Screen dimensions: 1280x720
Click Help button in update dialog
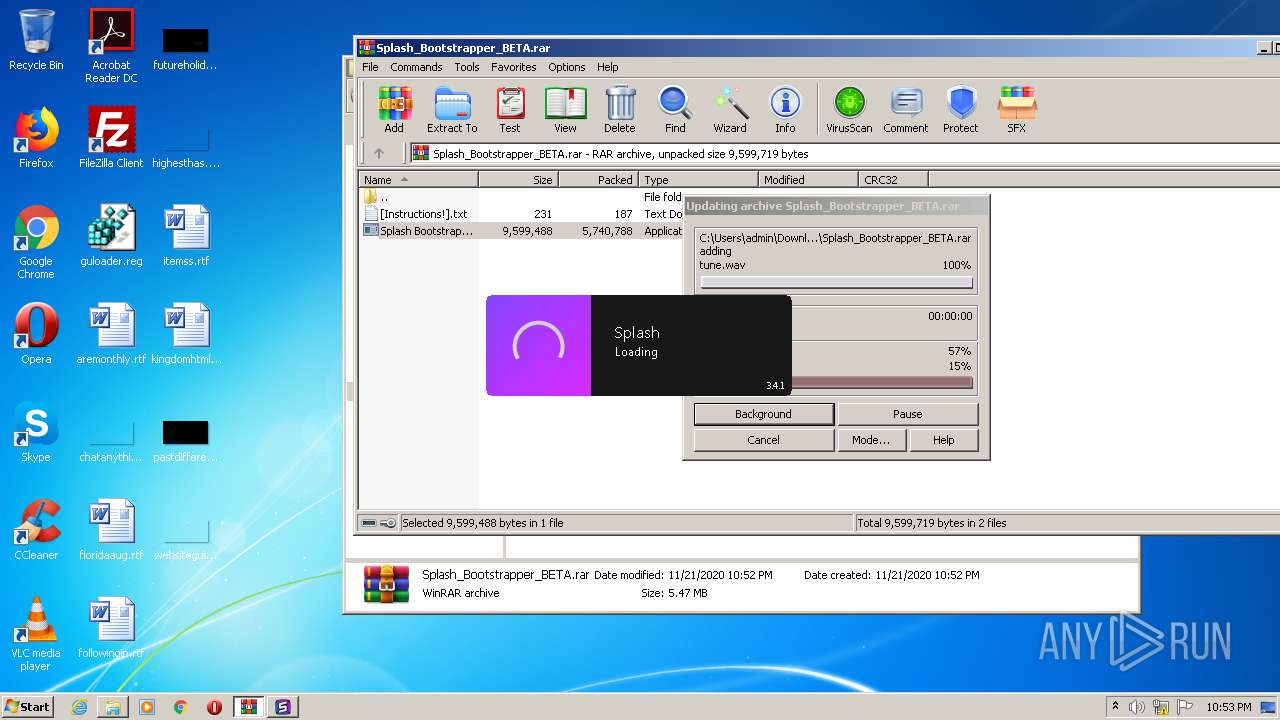[x=943, y=440]
